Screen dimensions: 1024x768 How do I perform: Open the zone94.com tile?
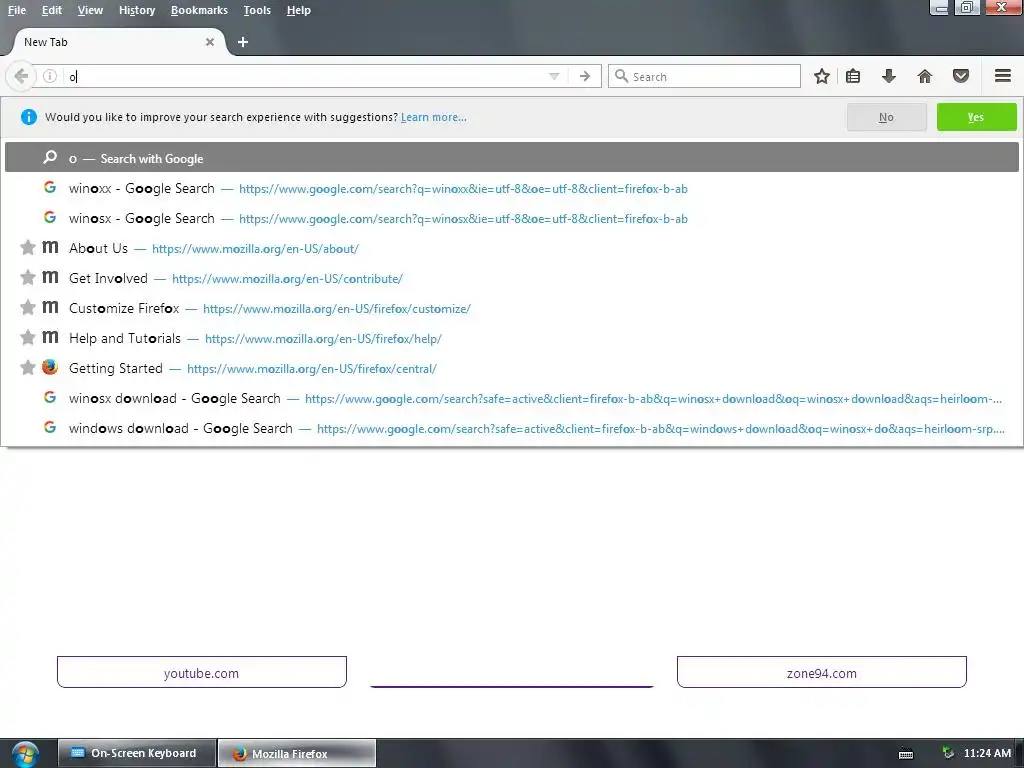822,672
